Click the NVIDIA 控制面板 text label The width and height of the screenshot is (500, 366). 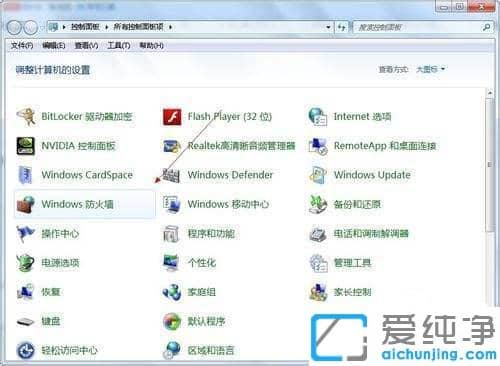tap(78, 146)
